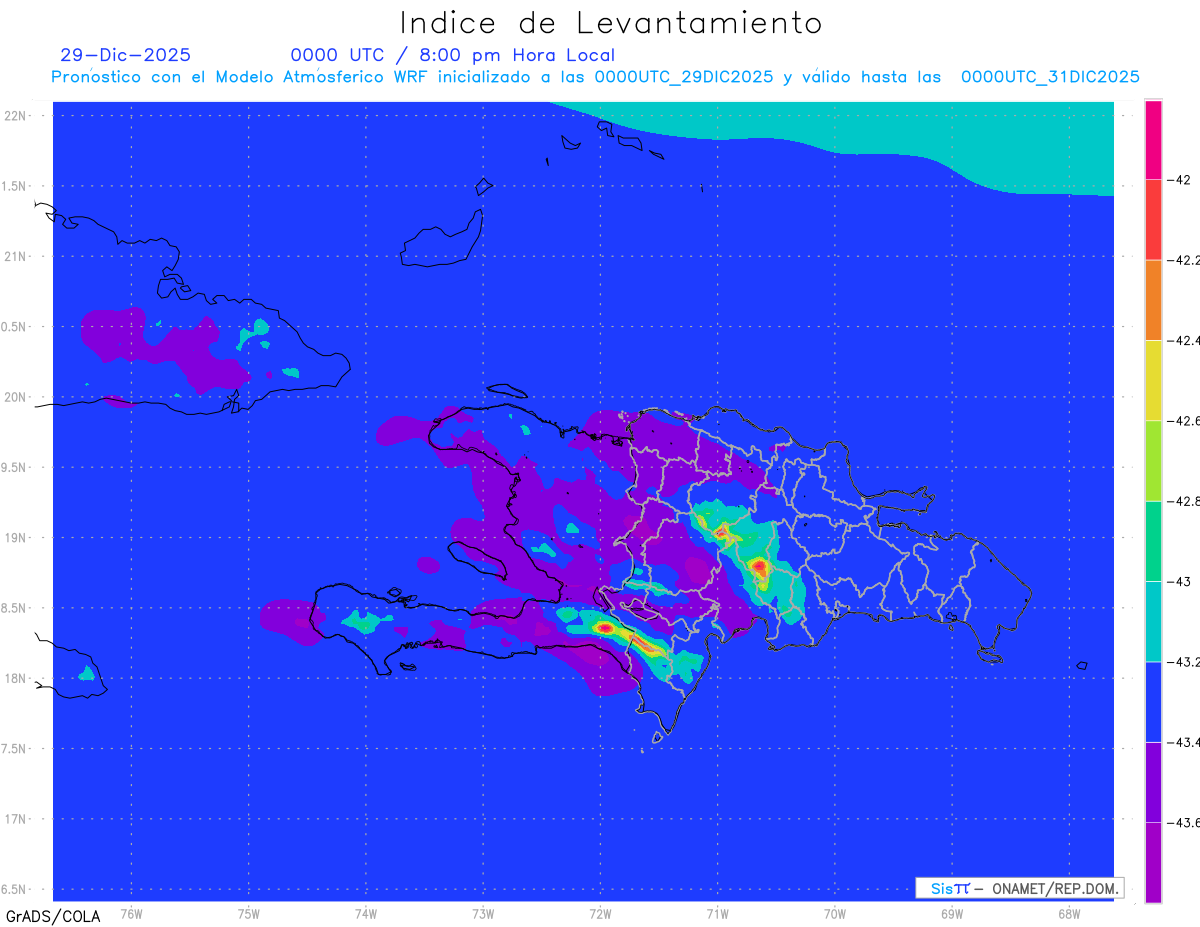Click the '75W' longitude label
This screenshot has height=927, width=1200.
tap(249, 912)
